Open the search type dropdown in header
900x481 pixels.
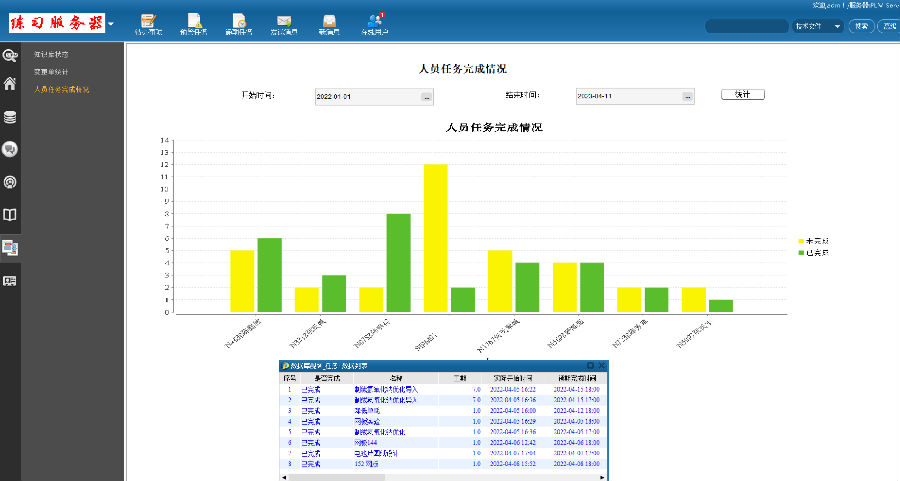[x=818, y=26]
